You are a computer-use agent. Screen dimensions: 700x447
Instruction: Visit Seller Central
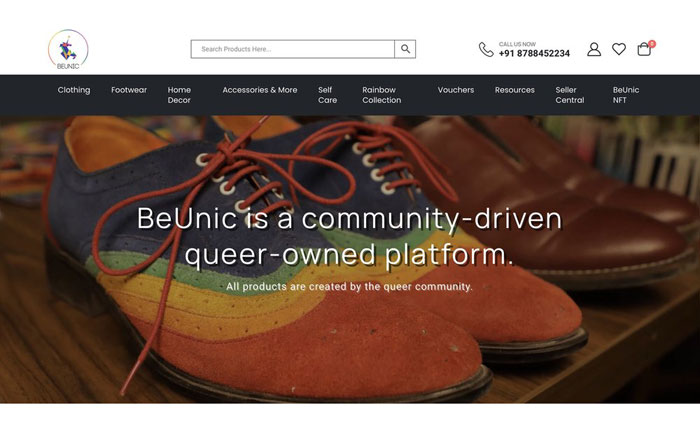pyautogui.click(x=570, y=95)
